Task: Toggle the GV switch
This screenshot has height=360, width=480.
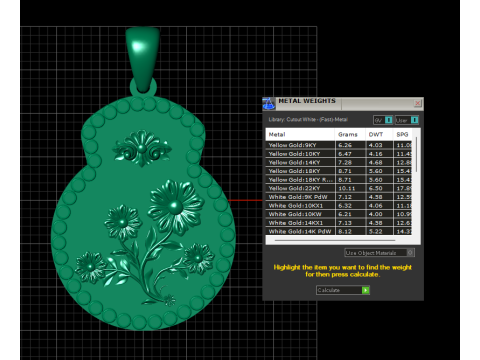Action: pyautogui.click(x=383, y=120)
